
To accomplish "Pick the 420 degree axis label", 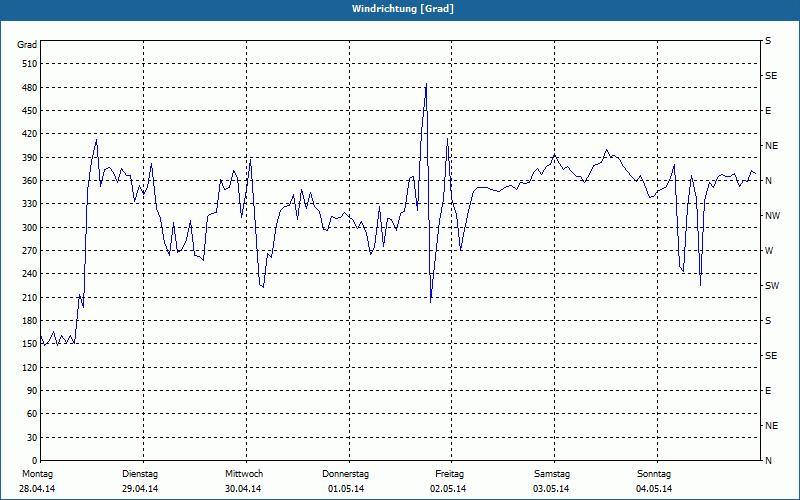I will pyautogui.click(x=30, y=134).
